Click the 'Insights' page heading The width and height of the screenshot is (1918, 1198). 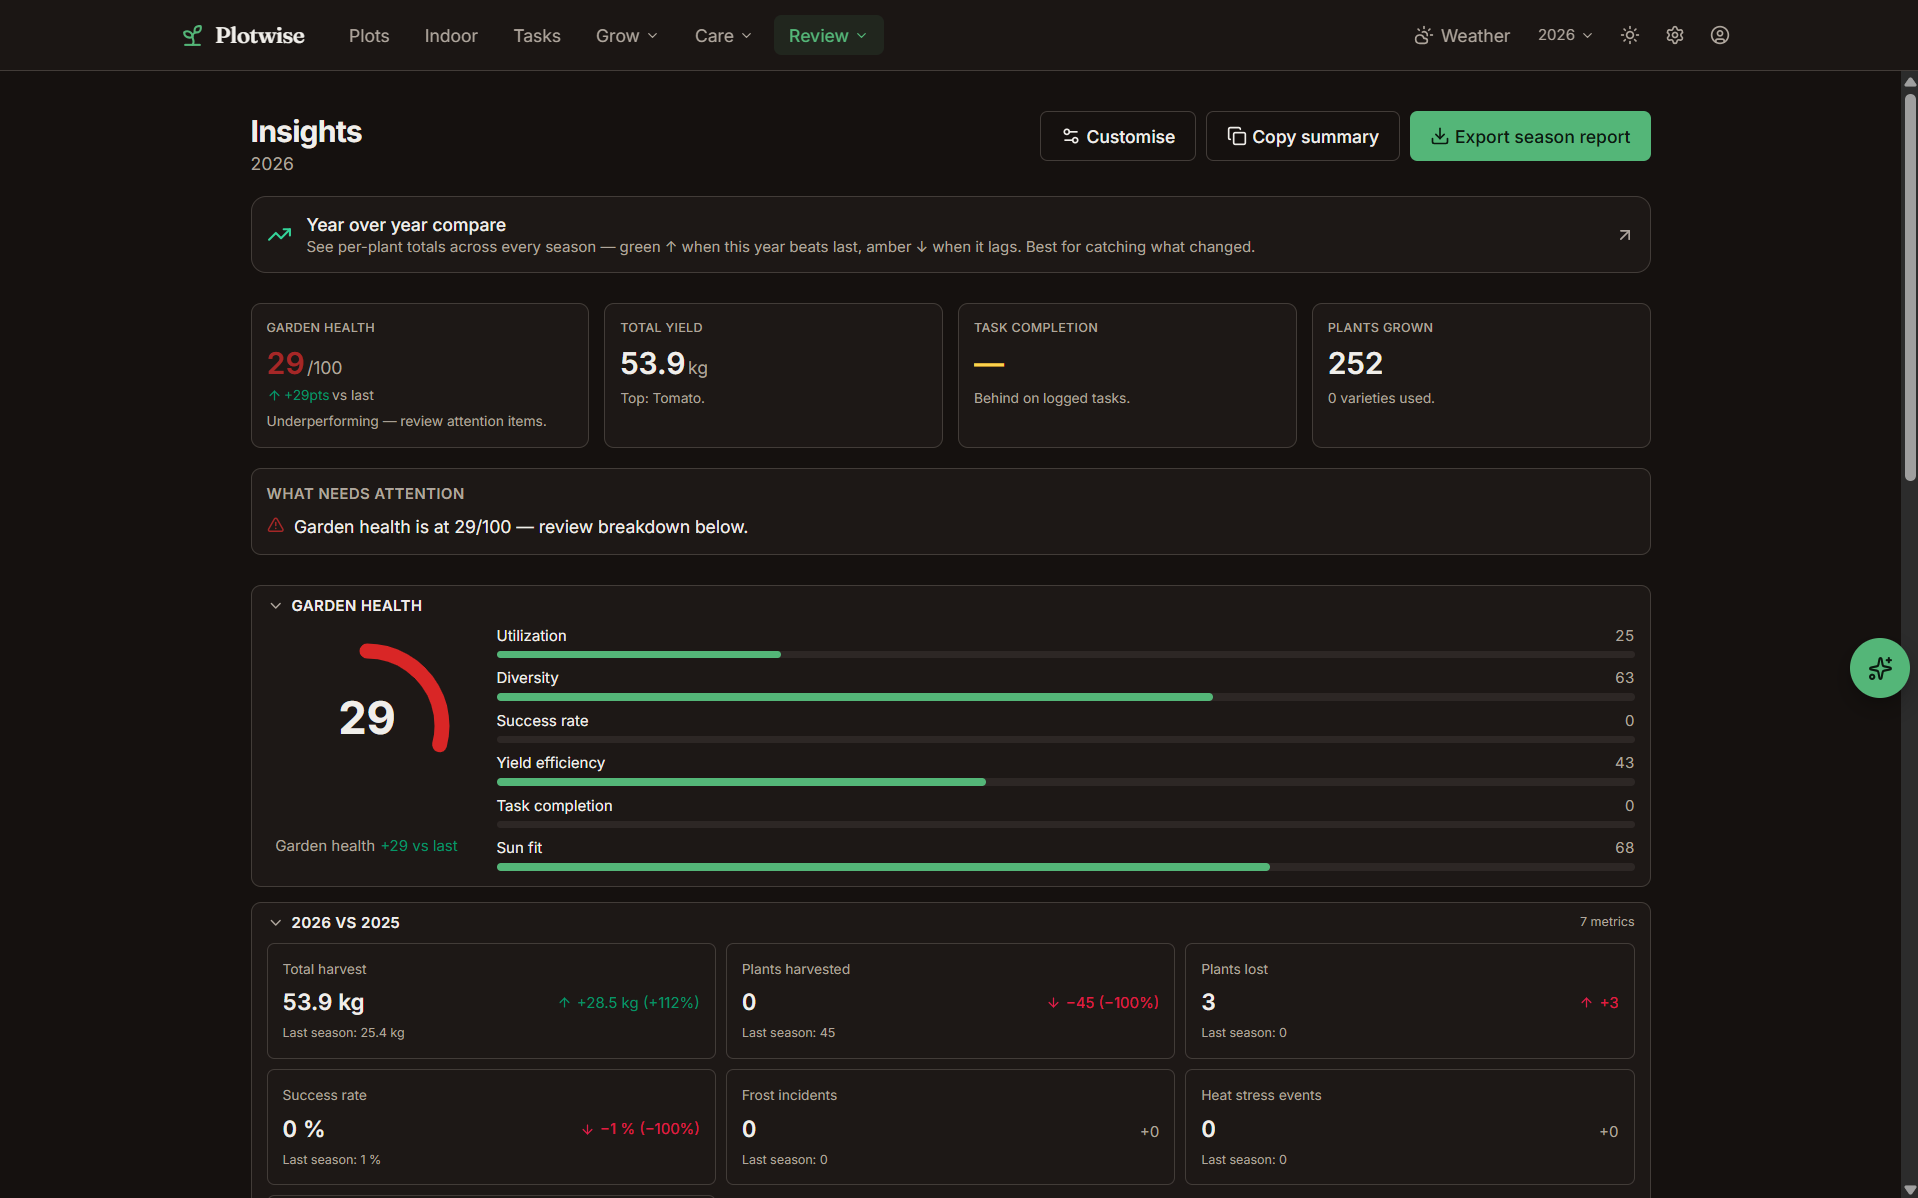(x=306, y=132)
